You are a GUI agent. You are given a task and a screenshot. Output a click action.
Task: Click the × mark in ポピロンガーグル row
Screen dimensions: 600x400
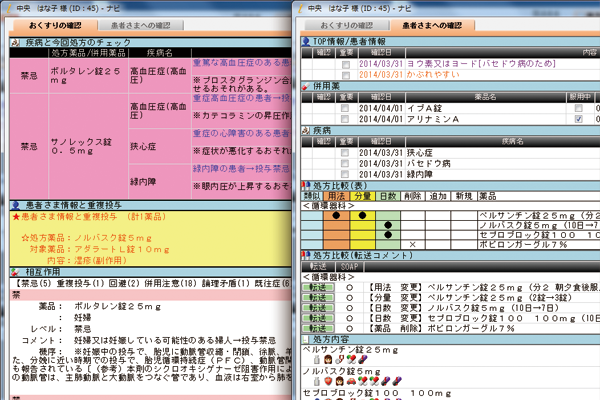tap(412, 245)
